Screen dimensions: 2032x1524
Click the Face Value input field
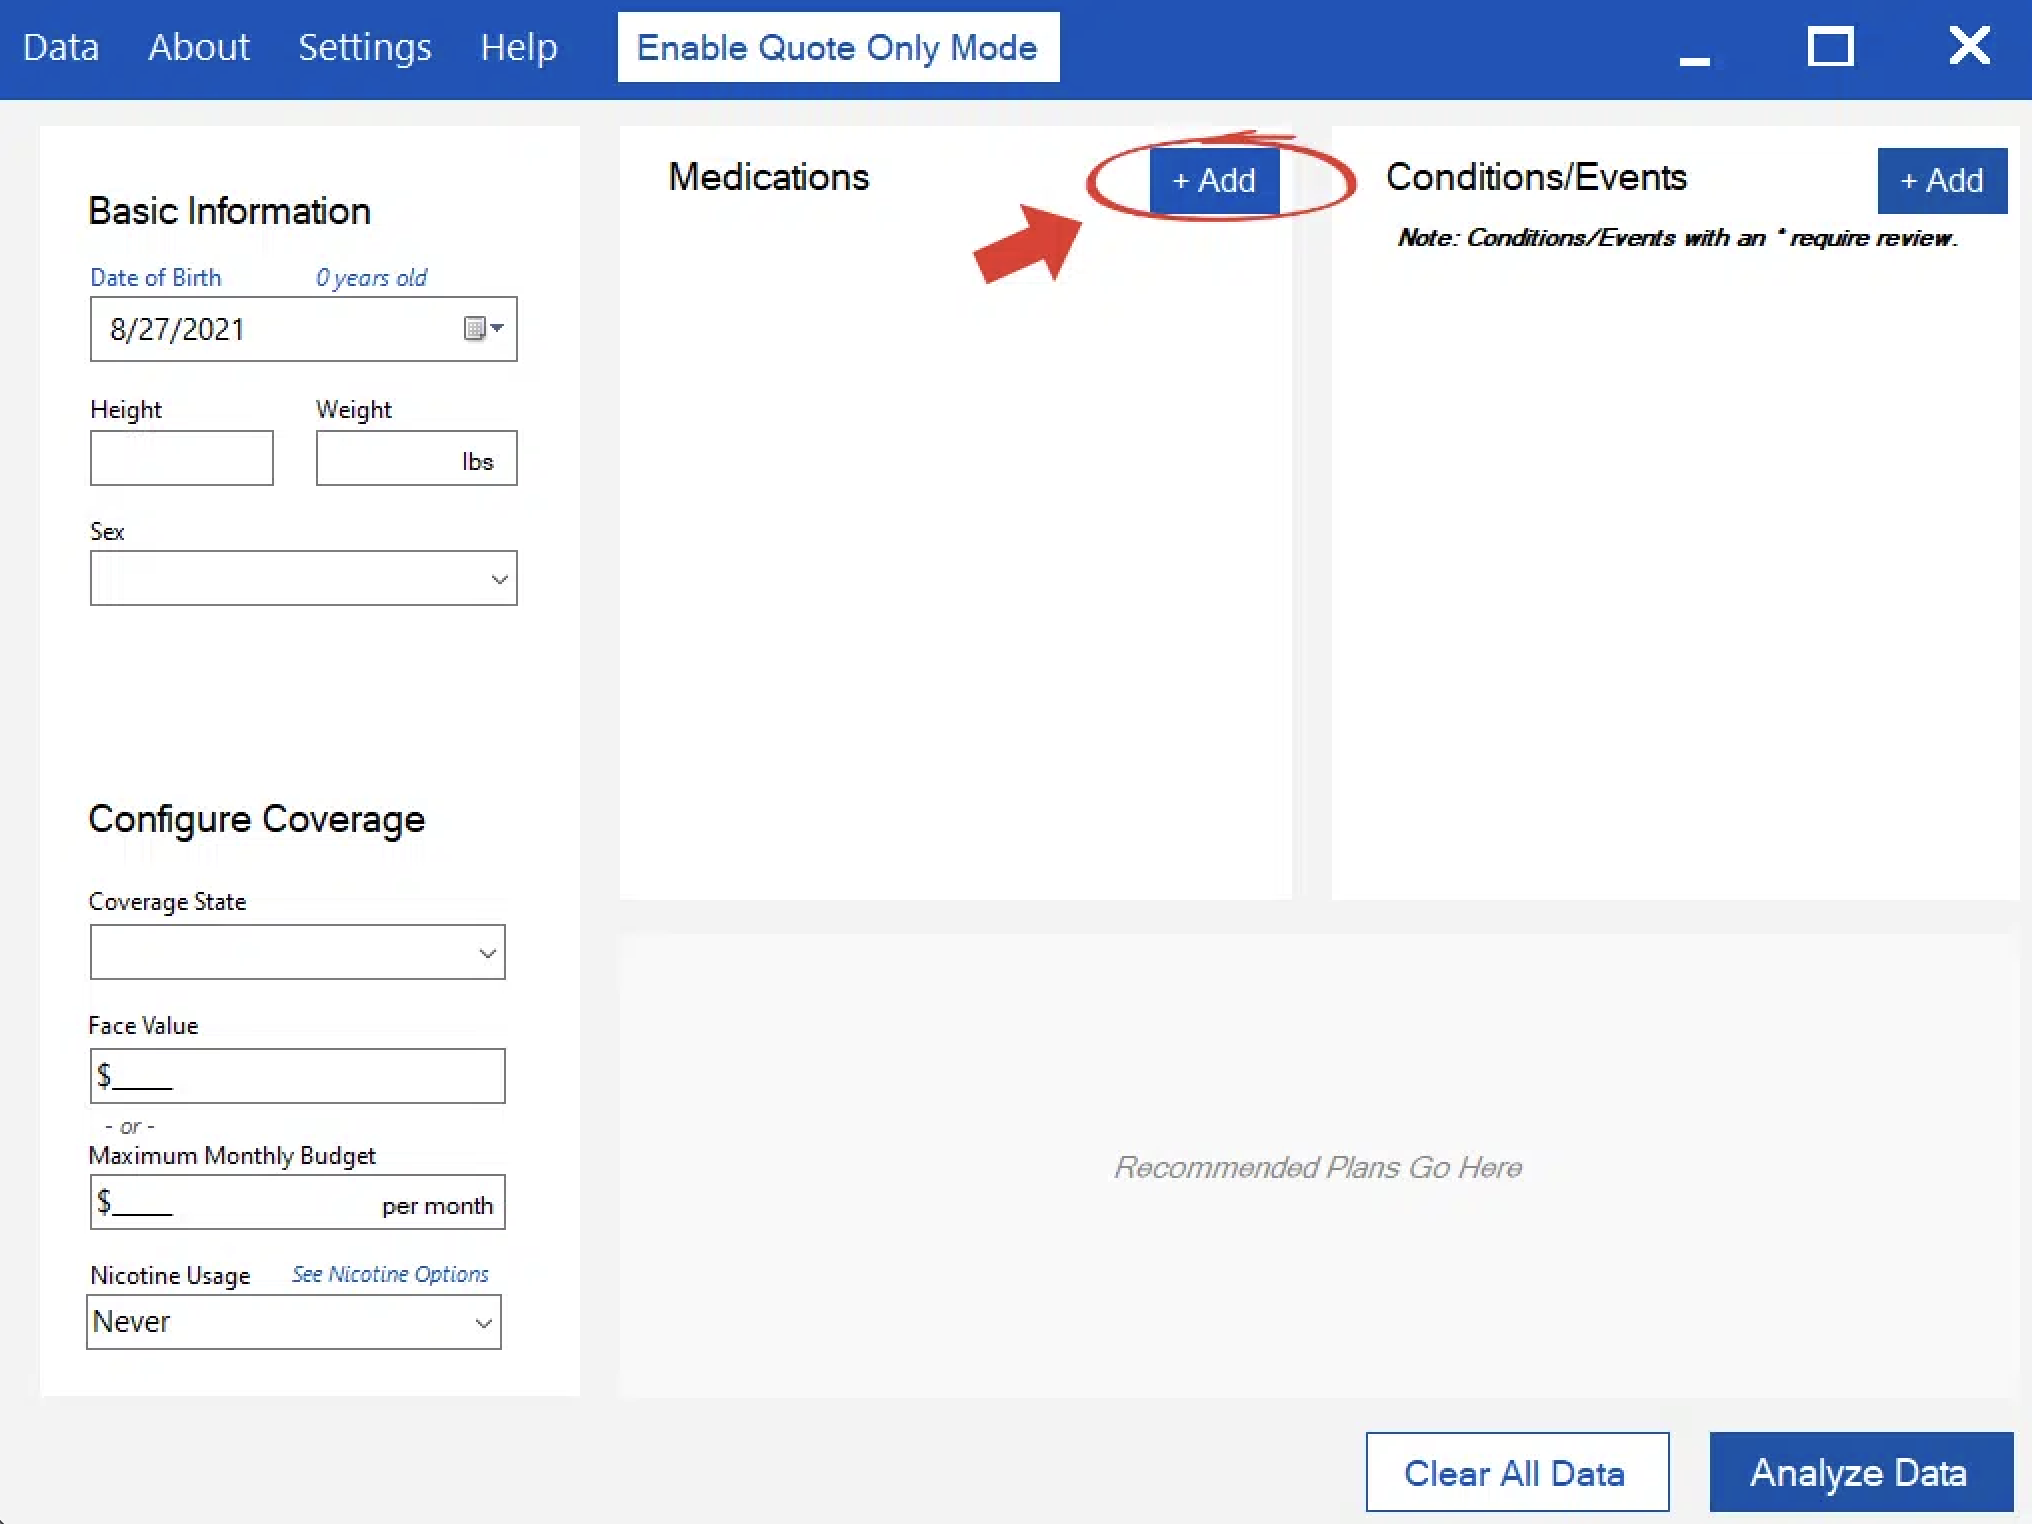click(x=297, y=1077)
